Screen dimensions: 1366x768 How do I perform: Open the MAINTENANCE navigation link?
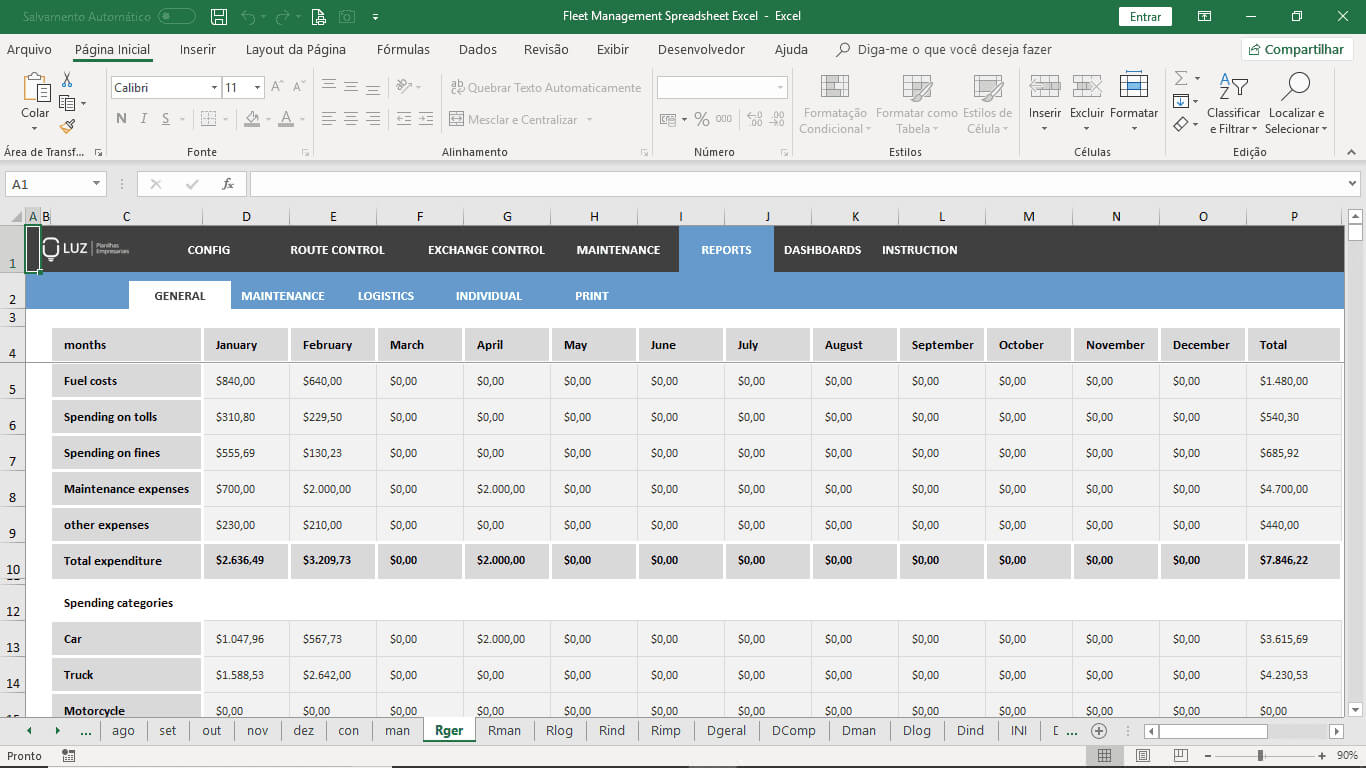(x=618, y=250)
